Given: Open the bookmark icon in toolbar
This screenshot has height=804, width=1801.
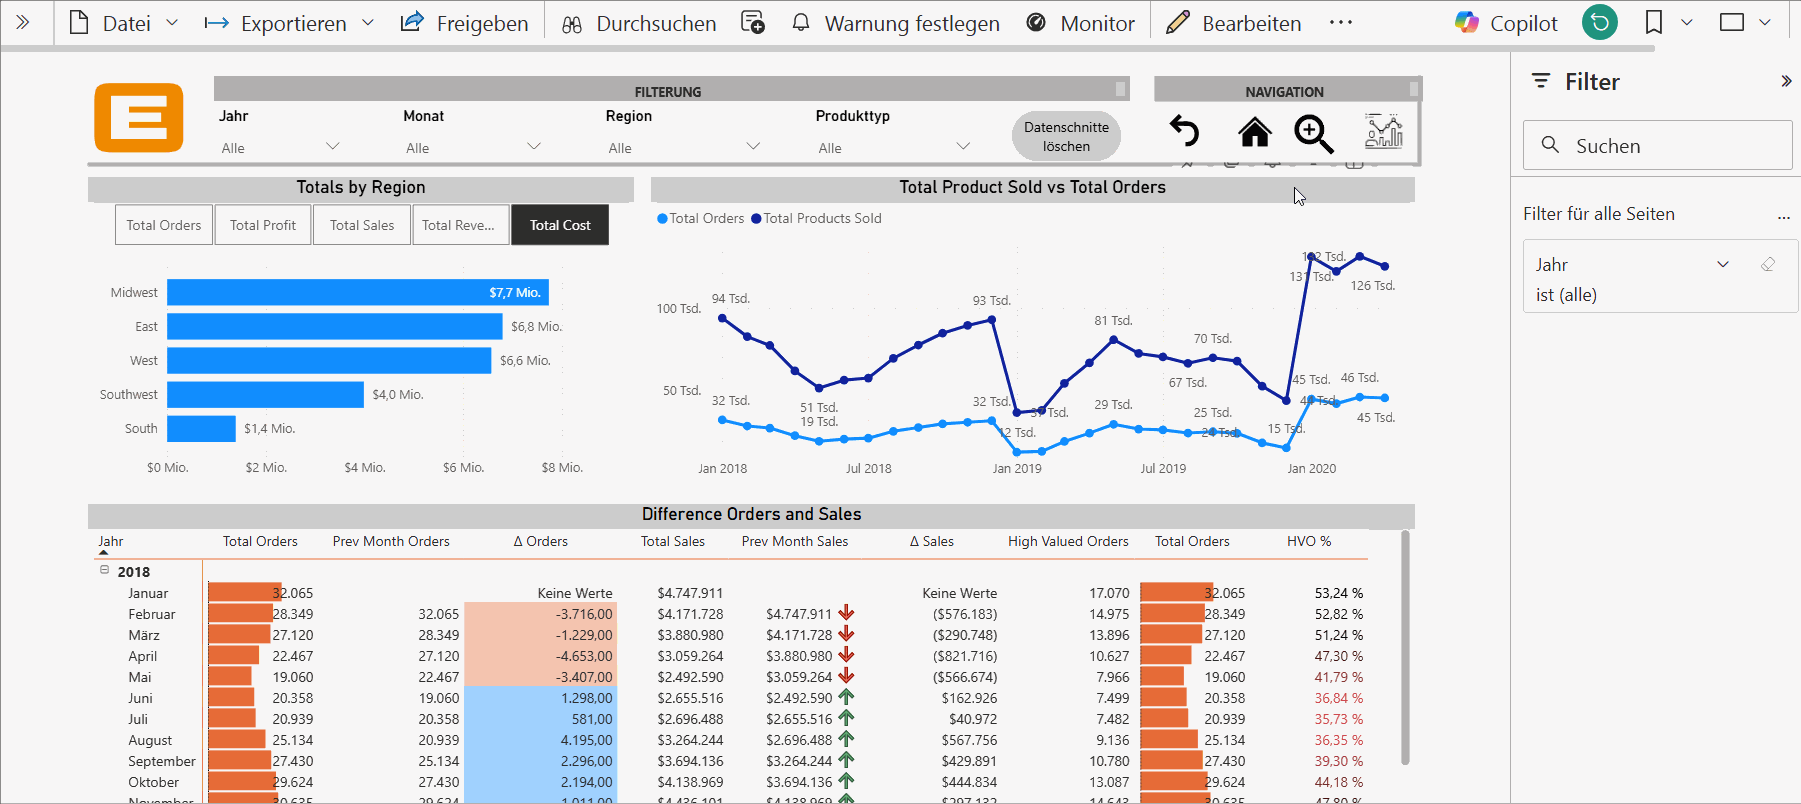Looking at the screenshot, I should 1654,22.
